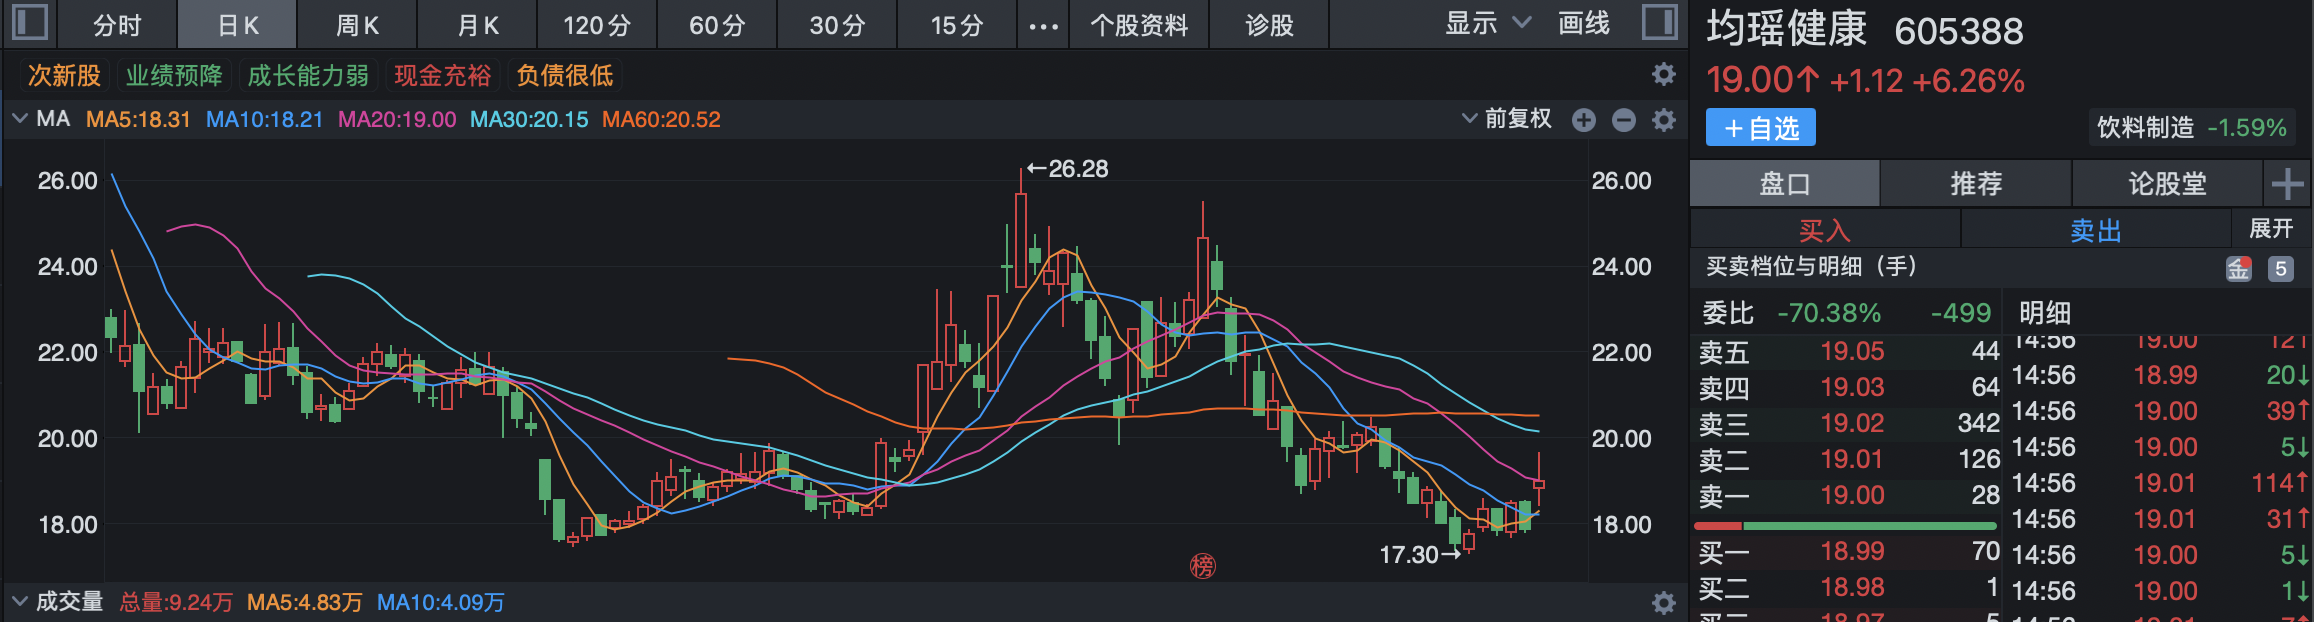Add the stock with the +自选 button
Screen dimensions: 2314x622
[1760, 128]
